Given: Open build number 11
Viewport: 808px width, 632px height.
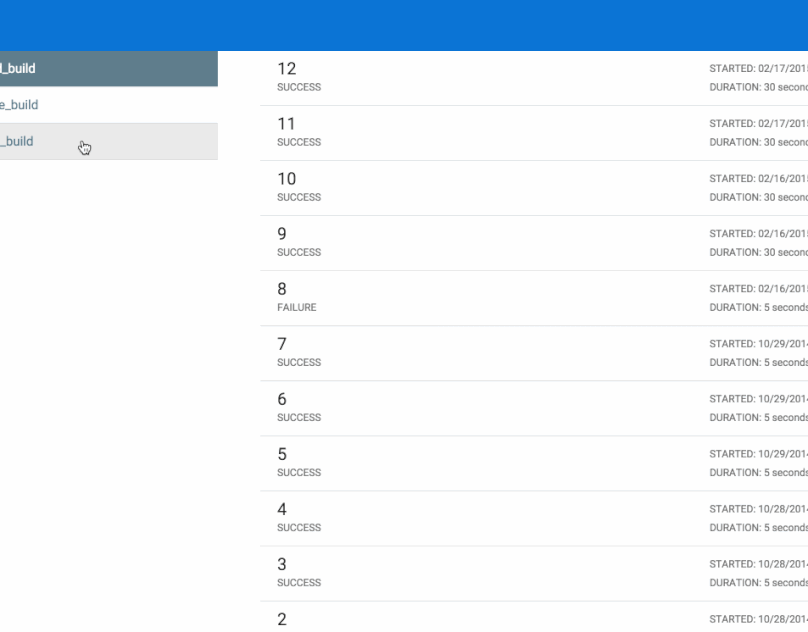Looking at the screenshot, I should (286, 124).
